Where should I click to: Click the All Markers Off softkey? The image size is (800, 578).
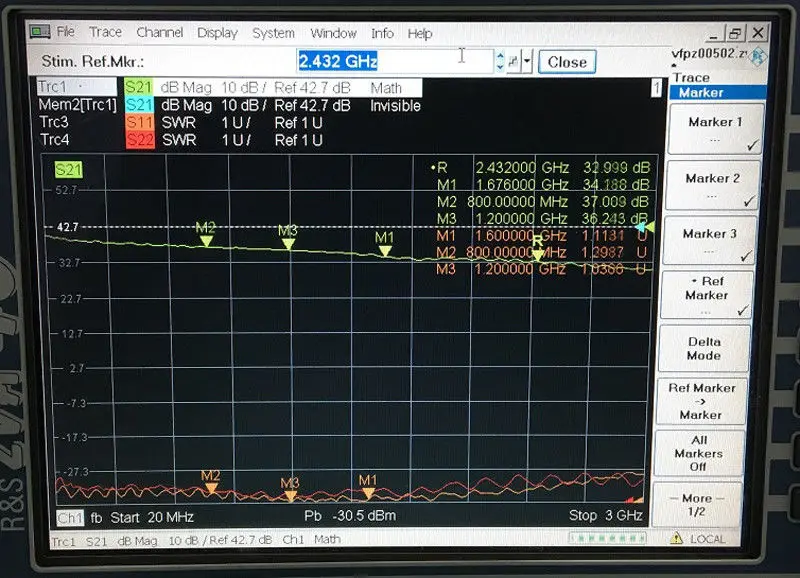pyautogui.click(x=698, y=453)
